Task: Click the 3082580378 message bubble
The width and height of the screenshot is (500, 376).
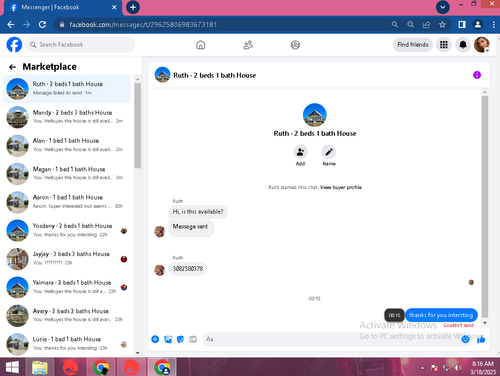Action: (x=188, y=269)
